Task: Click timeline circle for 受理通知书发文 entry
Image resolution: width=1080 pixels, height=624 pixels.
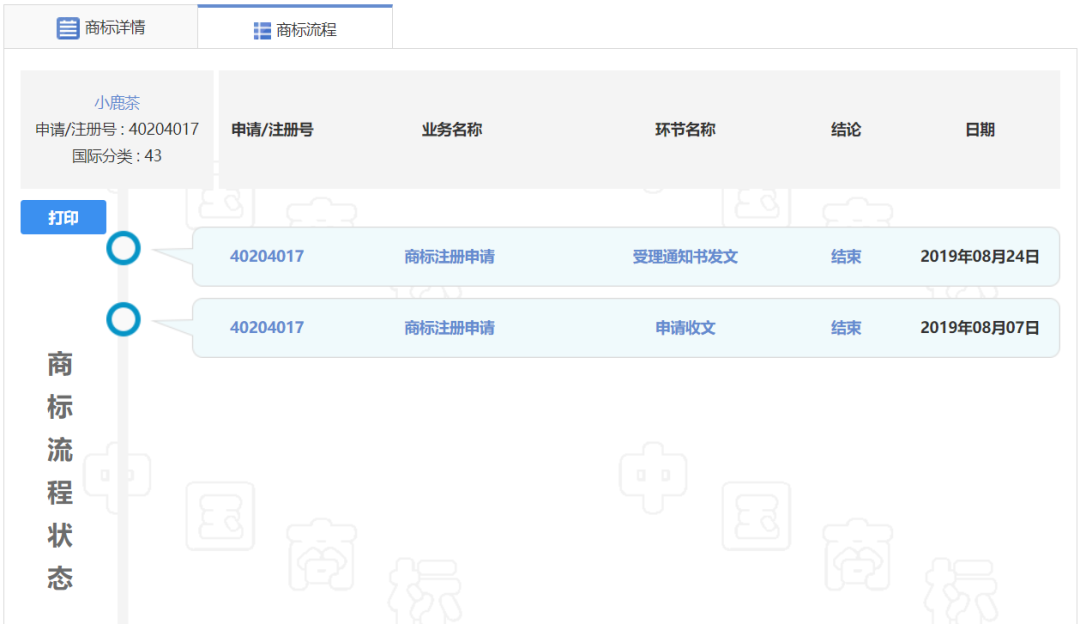Action: (x=124, y=248)
